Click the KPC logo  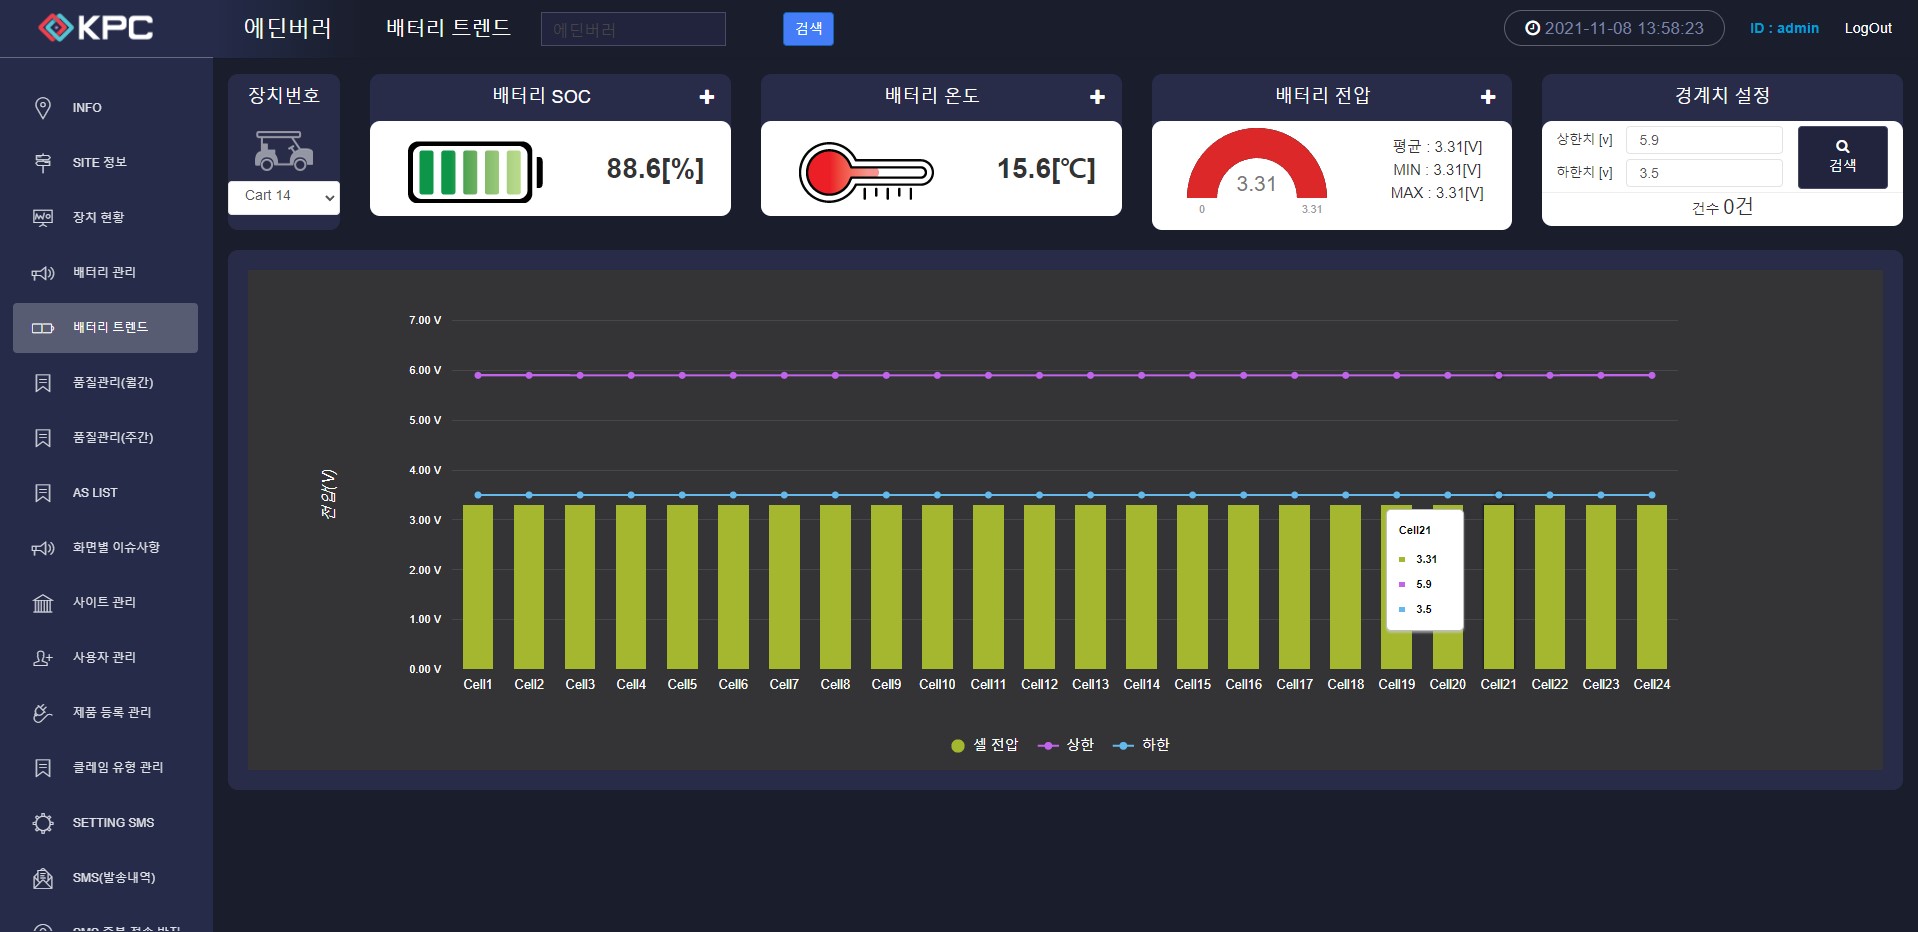coord(96,28)
